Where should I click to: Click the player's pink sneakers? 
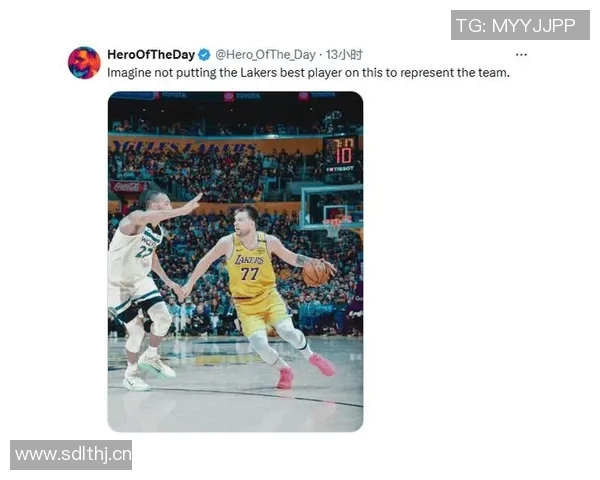click(305, 370)
